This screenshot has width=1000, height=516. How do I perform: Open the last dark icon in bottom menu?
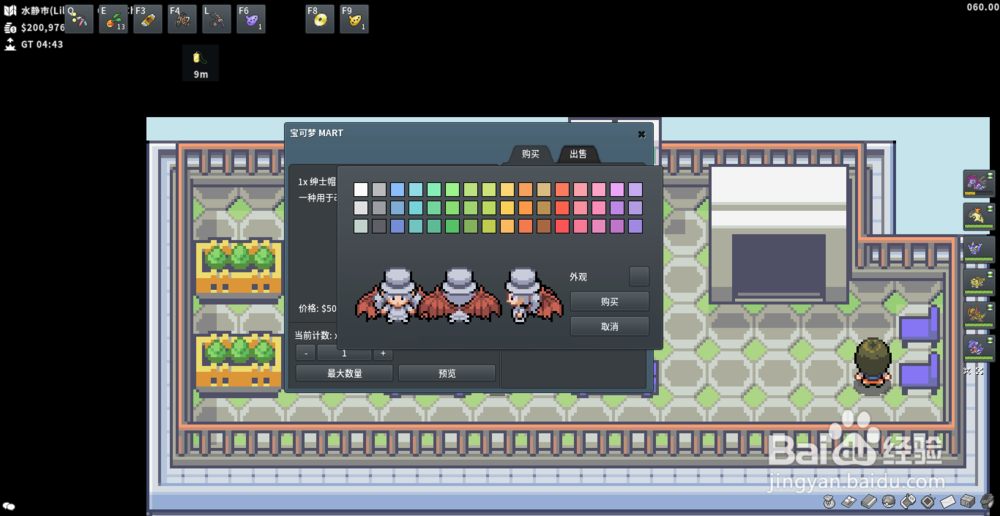(x=987, y=501)
